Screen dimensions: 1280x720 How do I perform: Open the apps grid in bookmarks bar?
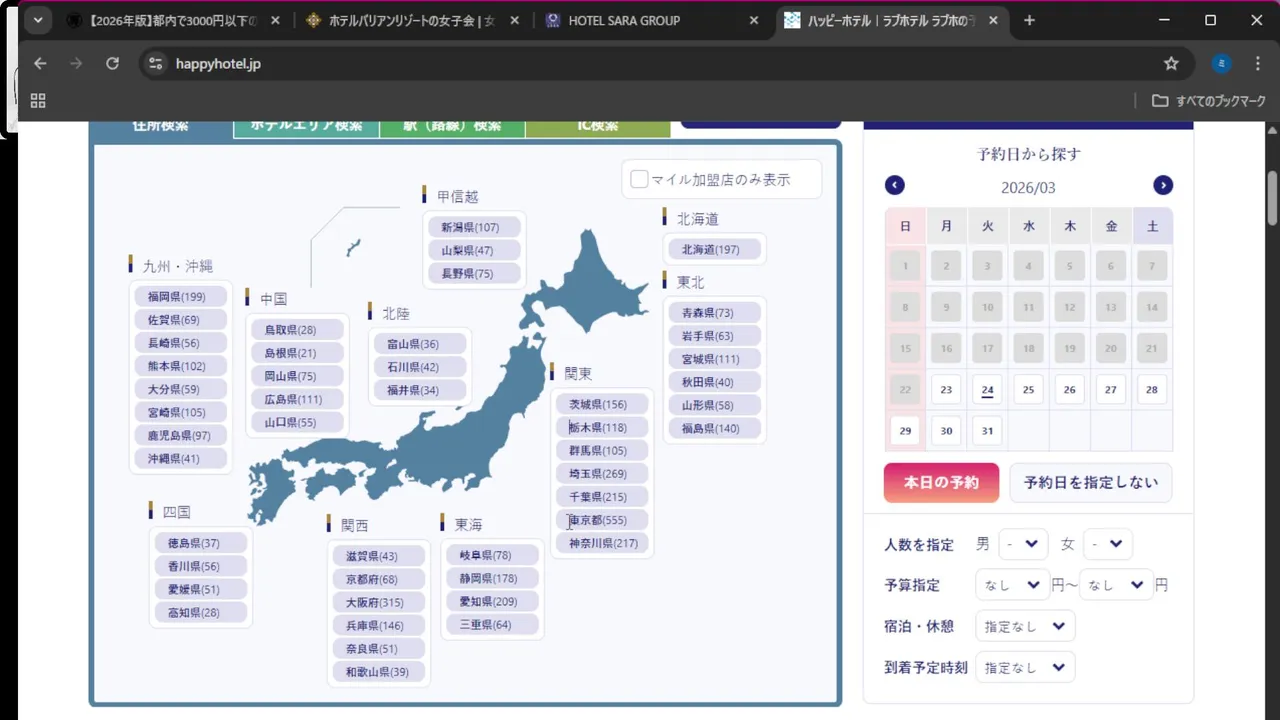[38, 100]
